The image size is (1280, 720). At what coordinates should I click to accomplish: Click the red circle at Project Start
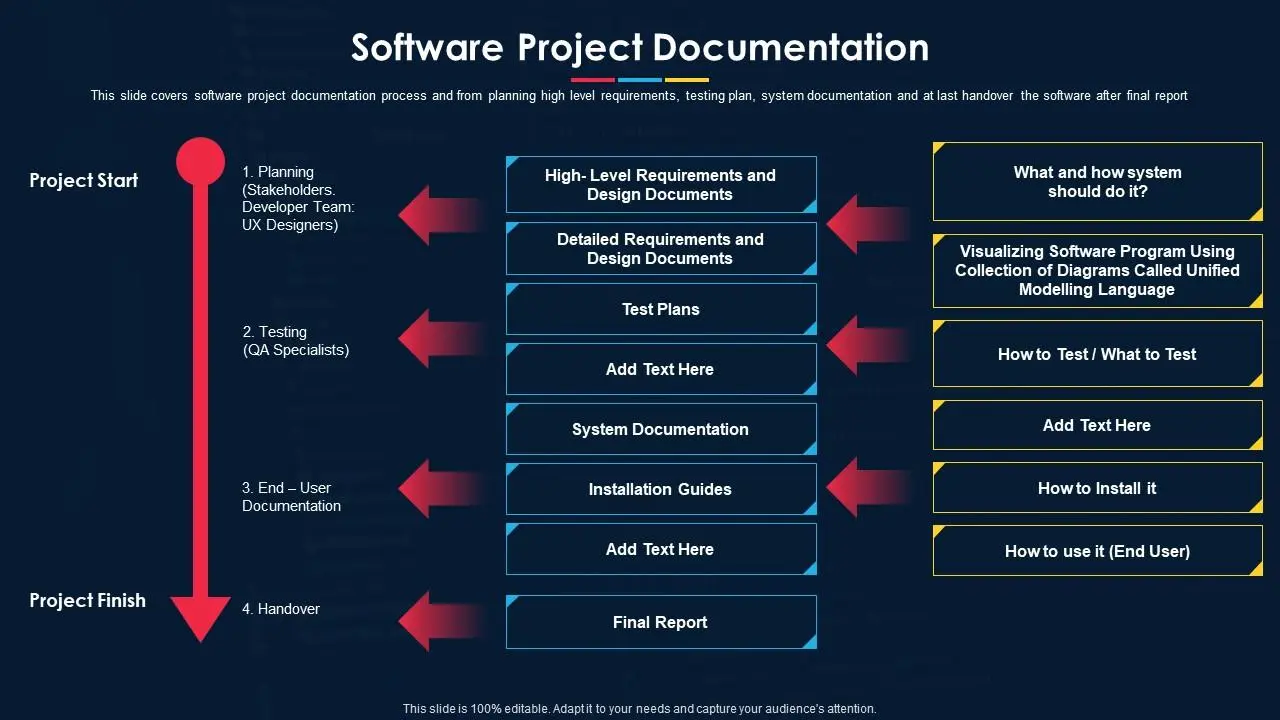pos(201,161)
